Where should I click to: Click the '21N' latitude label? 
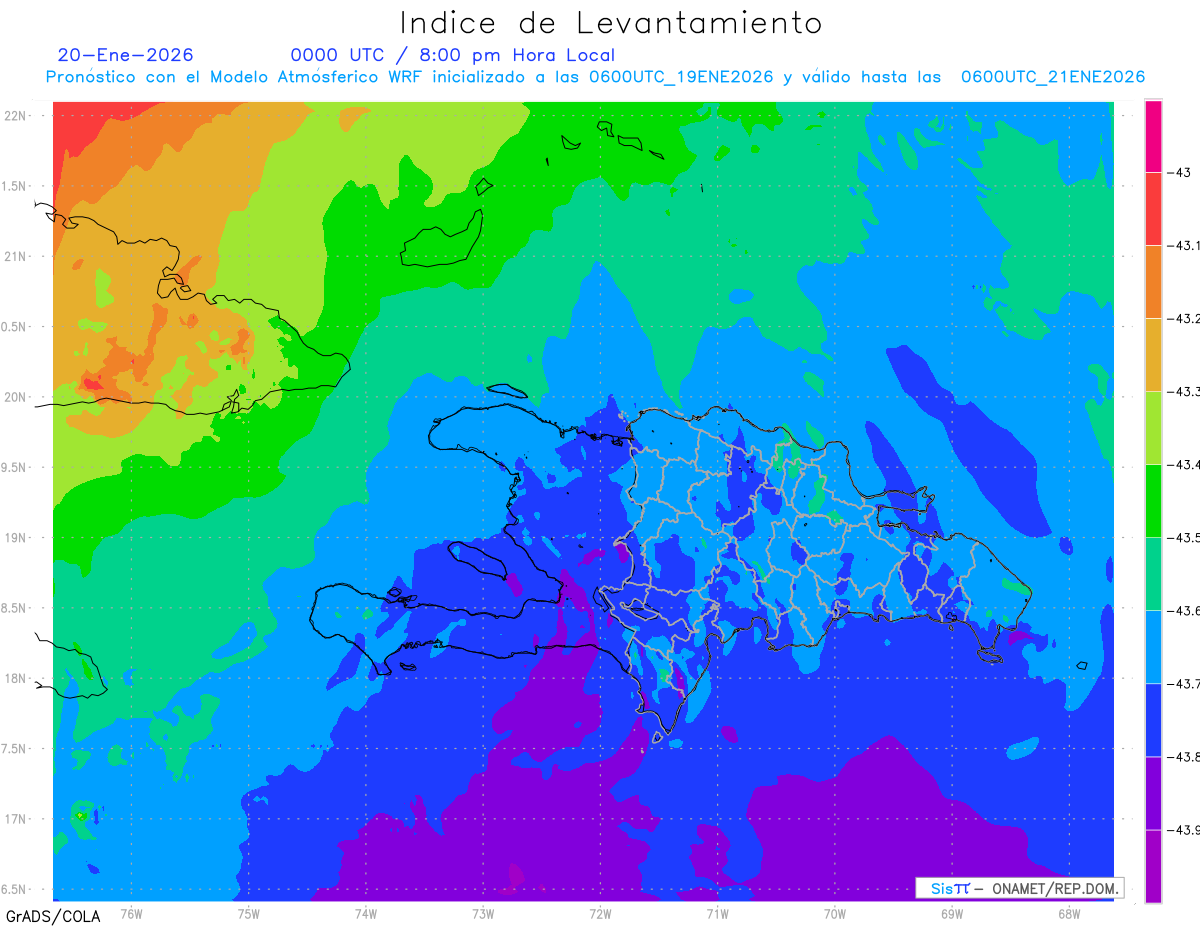(x=14, y=256)
